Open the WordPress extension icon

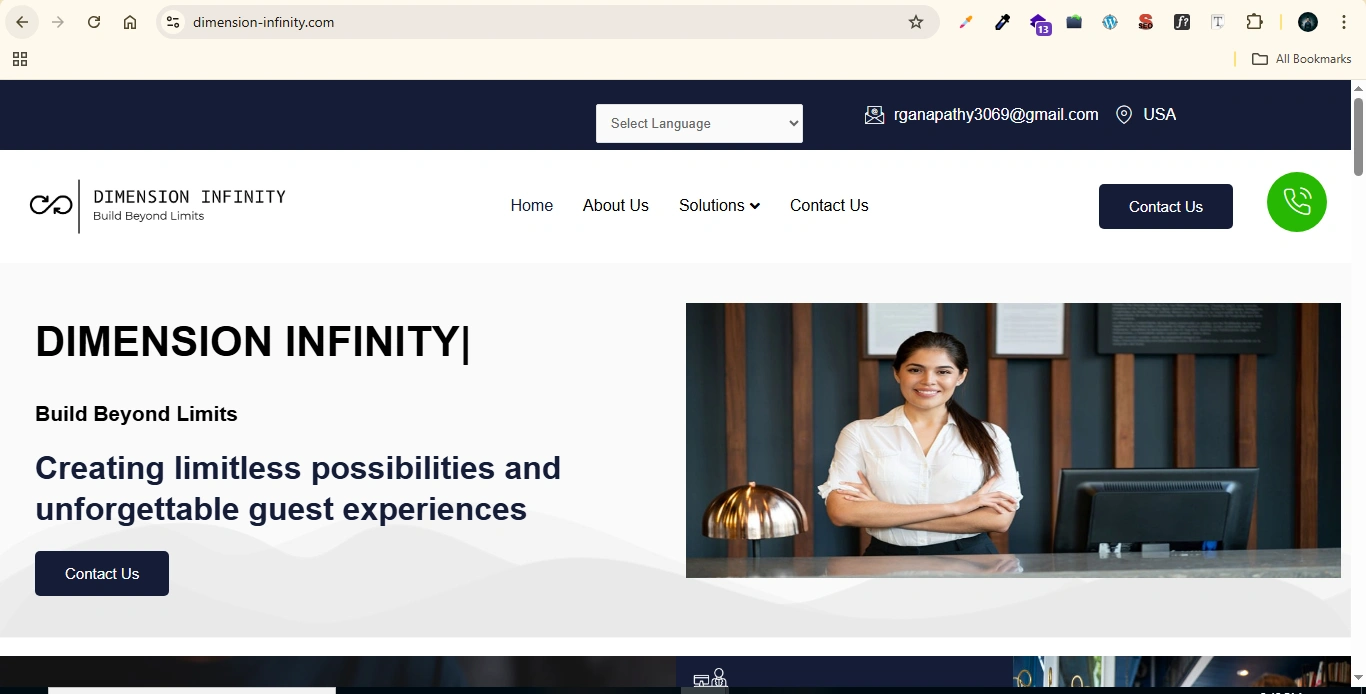click(1110, 22)
